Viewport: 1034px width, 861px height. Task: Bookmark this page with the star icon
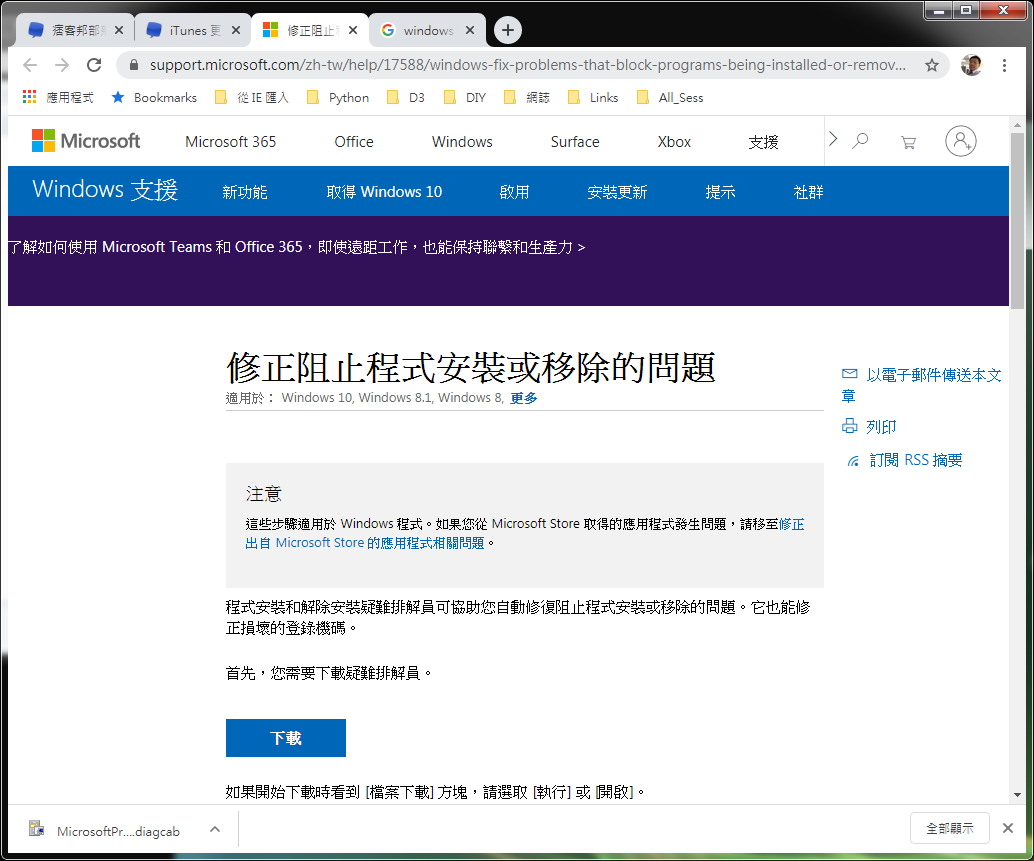coord(931,65)
